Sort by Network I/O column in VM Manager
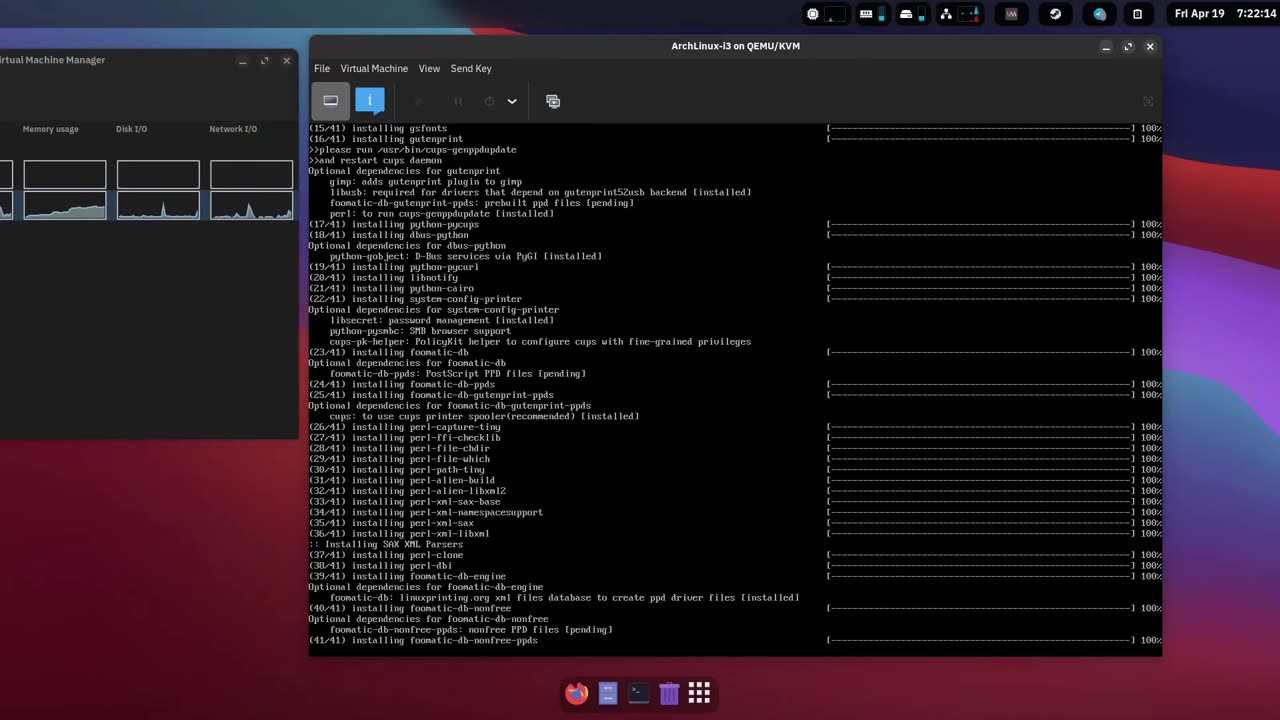The height and width of the screenshot is (720, 1280). point(233,129)
